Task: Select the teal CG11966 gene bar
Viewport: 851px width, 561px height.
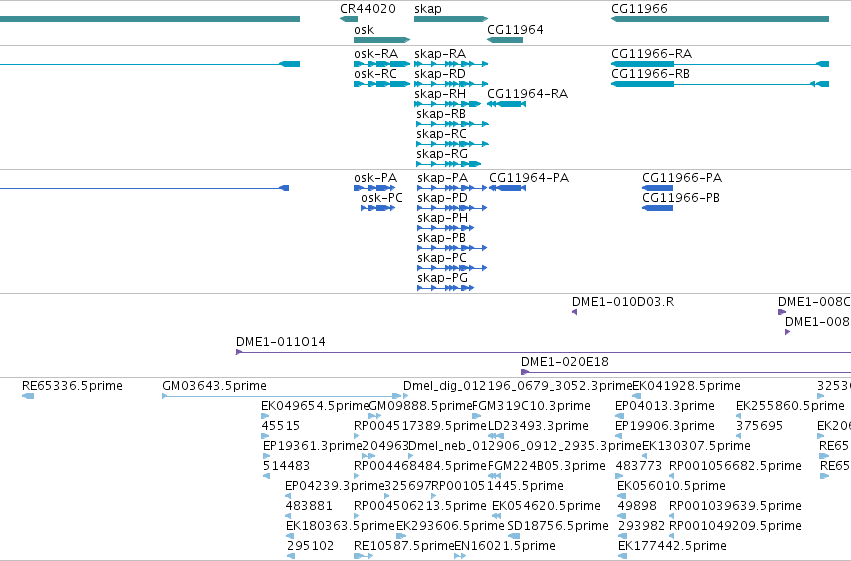Action: 720,19
